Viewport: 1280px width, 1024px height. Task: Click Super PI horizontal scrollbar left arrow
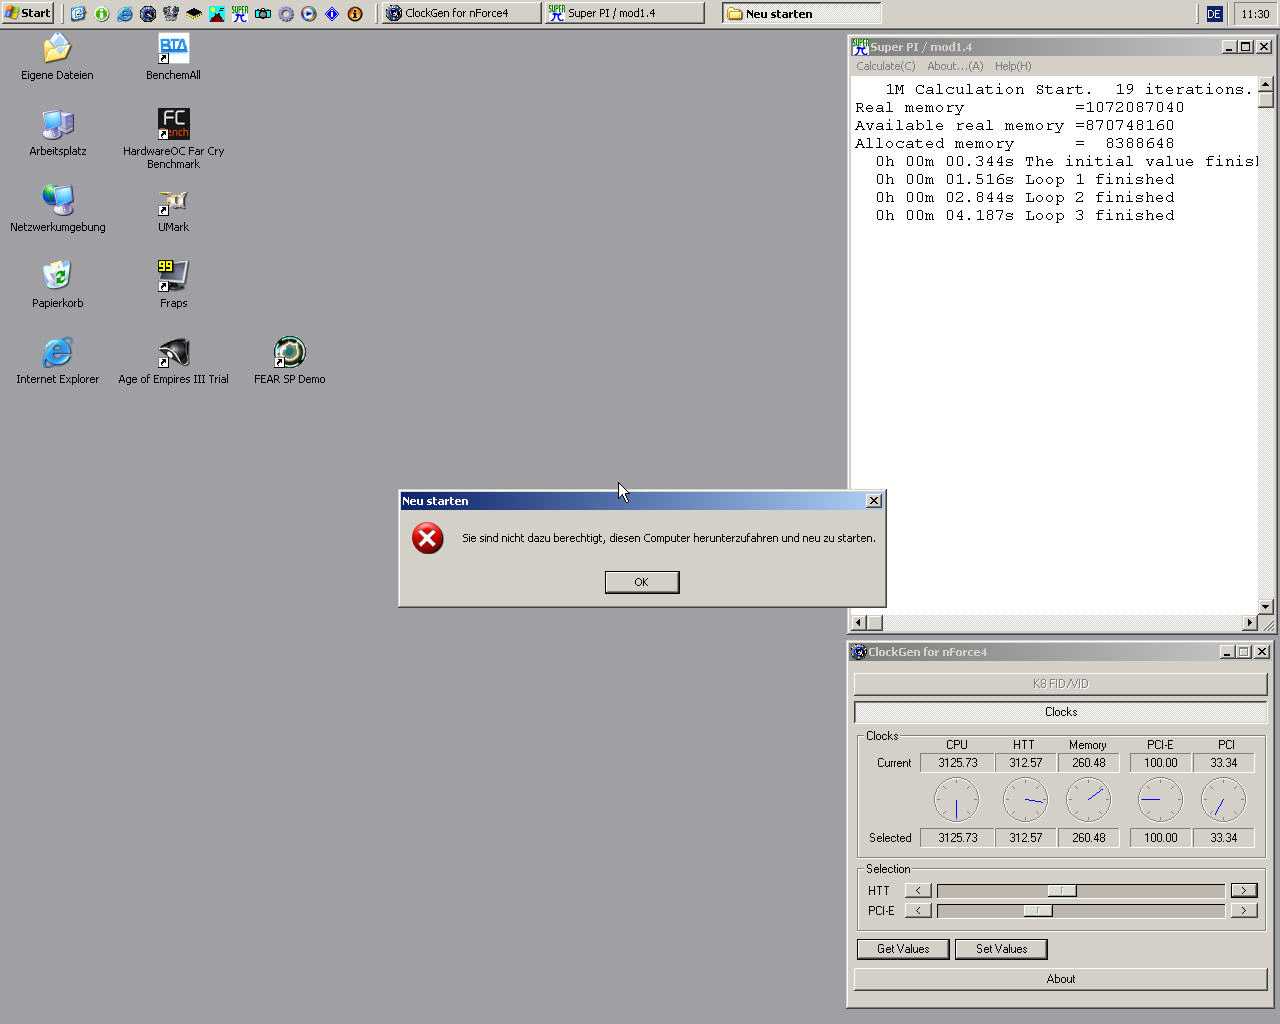coord(858,622)
